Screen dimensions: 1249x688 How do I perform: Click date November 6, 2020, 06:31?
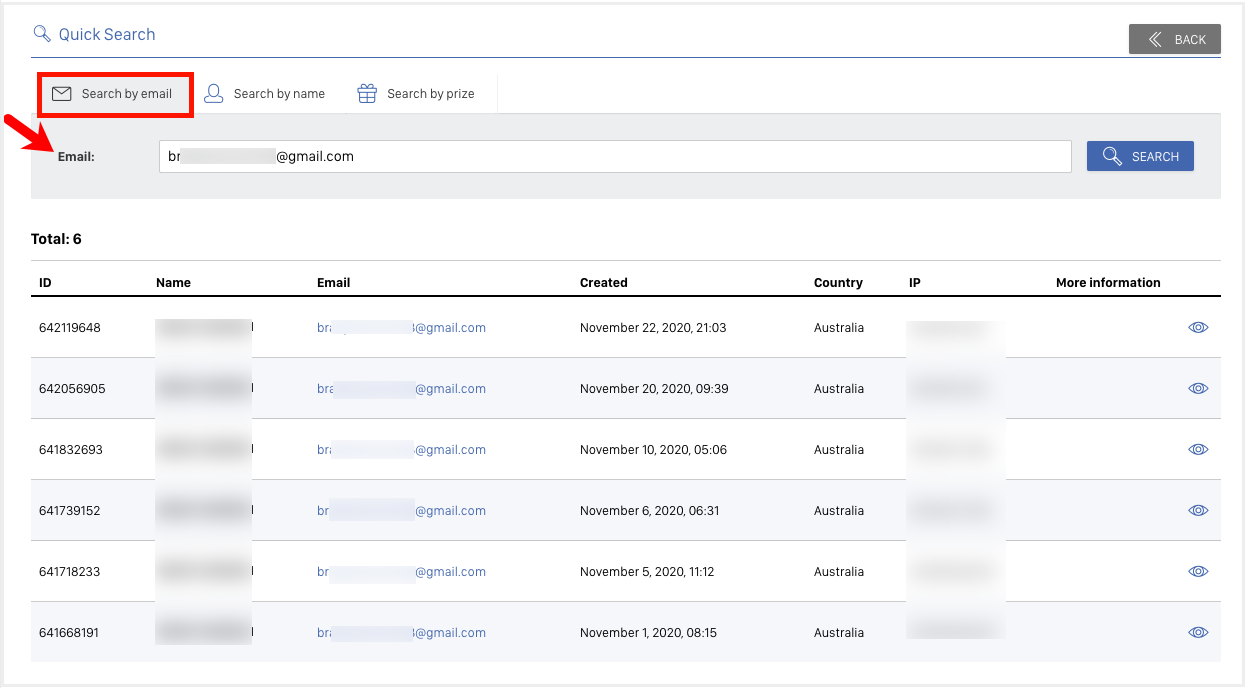[x=649, y=511]
